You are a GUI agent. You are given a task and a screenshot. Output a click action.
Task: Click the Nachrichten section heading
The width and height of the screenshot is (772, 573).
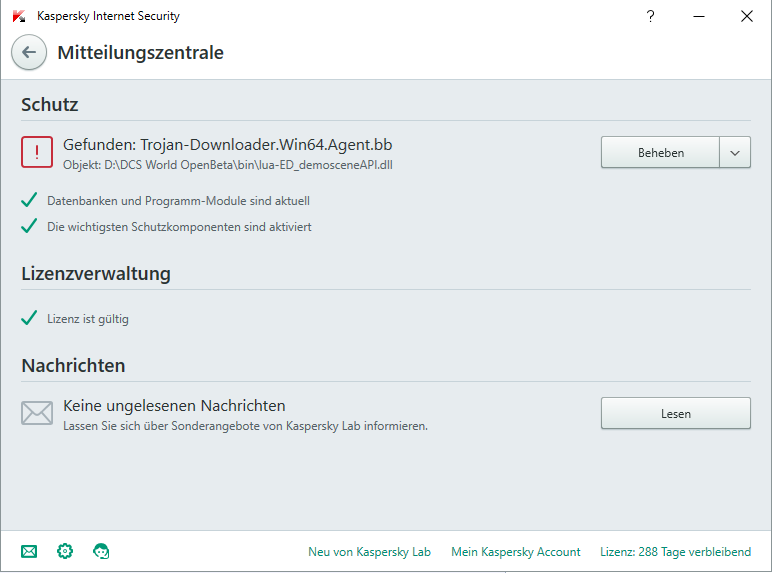pos(73,366)
